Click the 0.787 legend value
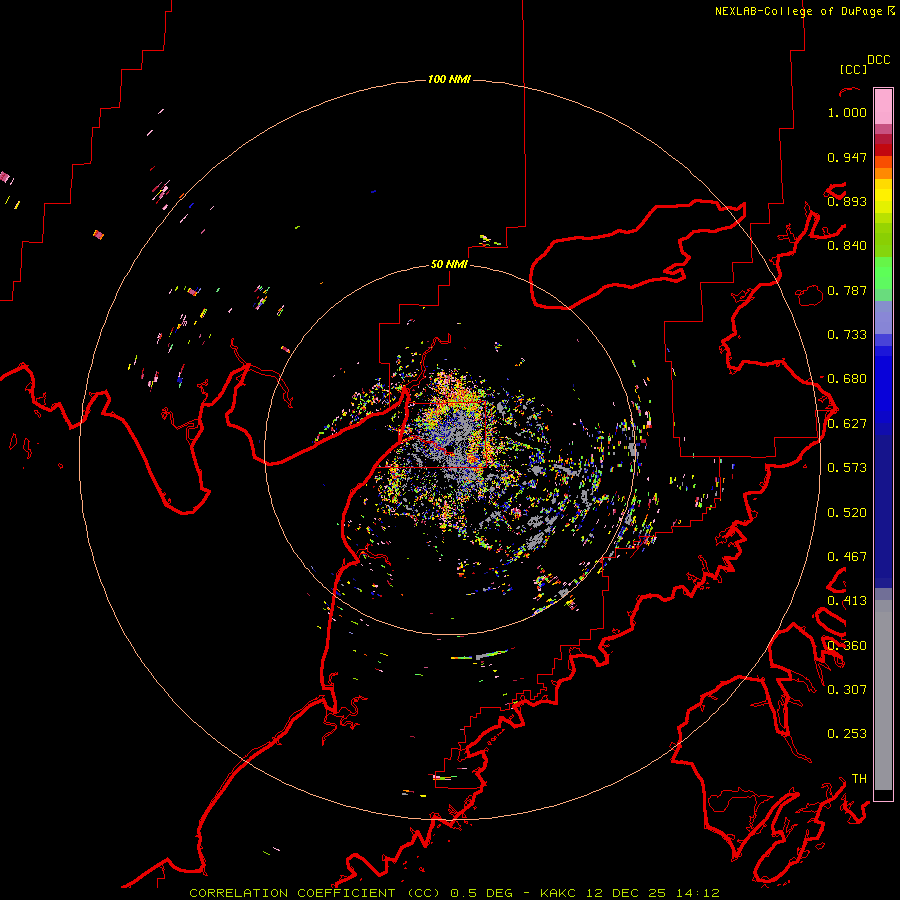This screenshot has height=900, width=900. tap(847, 290)
